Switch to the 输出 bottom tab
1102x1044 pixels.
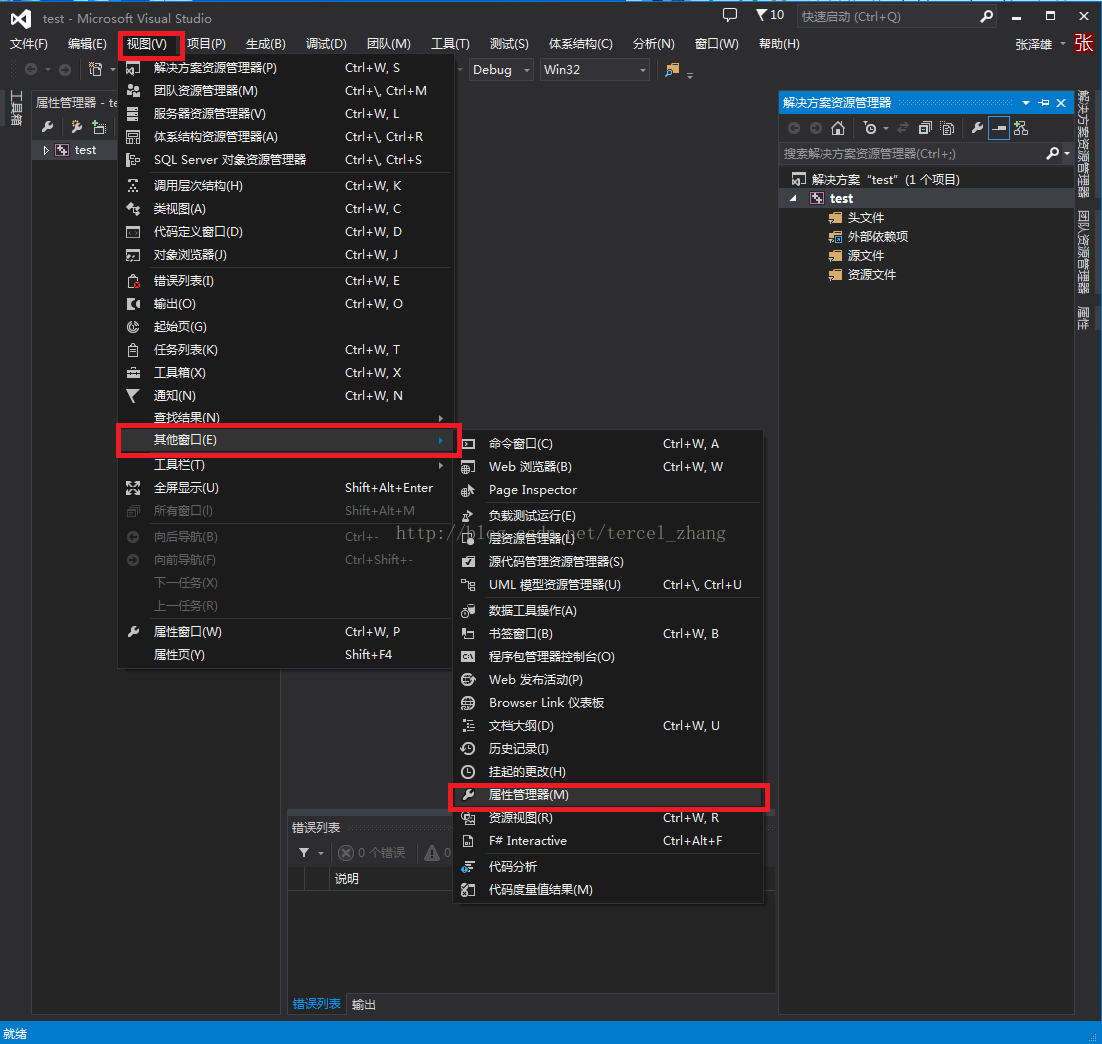click(x=363, y=1004)
